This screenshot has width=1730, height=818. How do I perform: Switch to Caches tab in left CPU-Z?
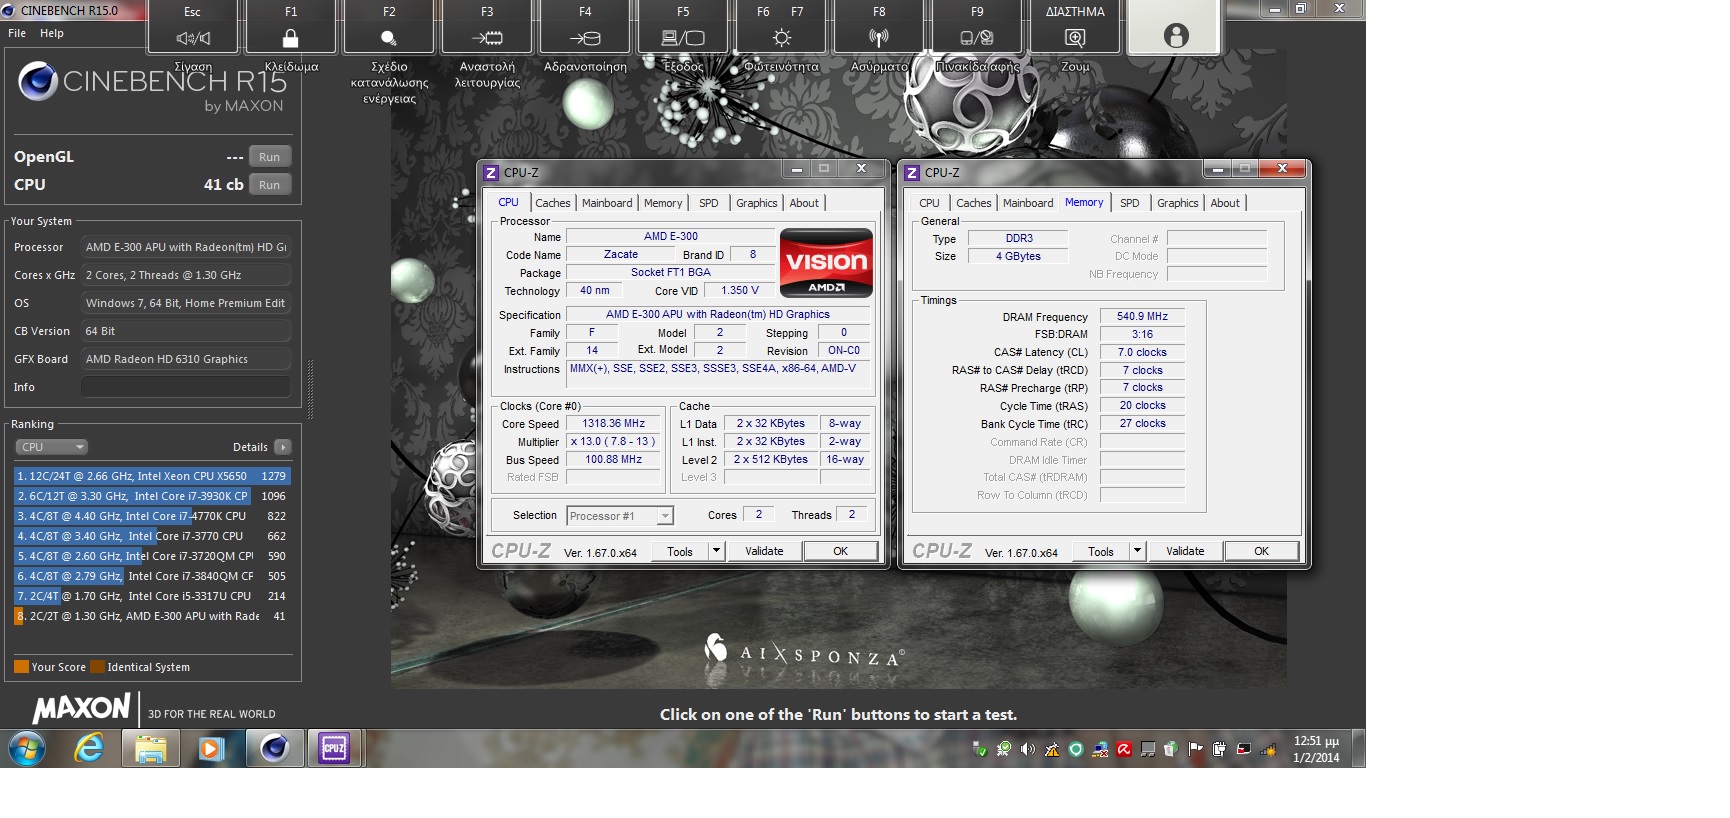pos(552,203)
